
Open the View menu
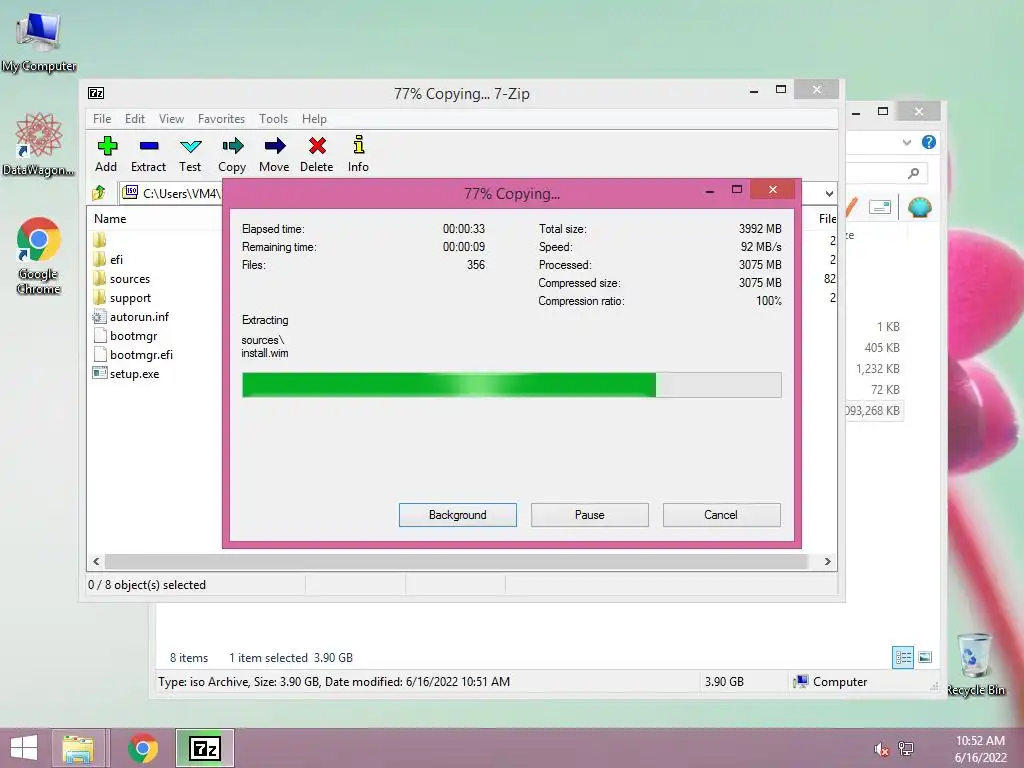click(x=171, y=119)
